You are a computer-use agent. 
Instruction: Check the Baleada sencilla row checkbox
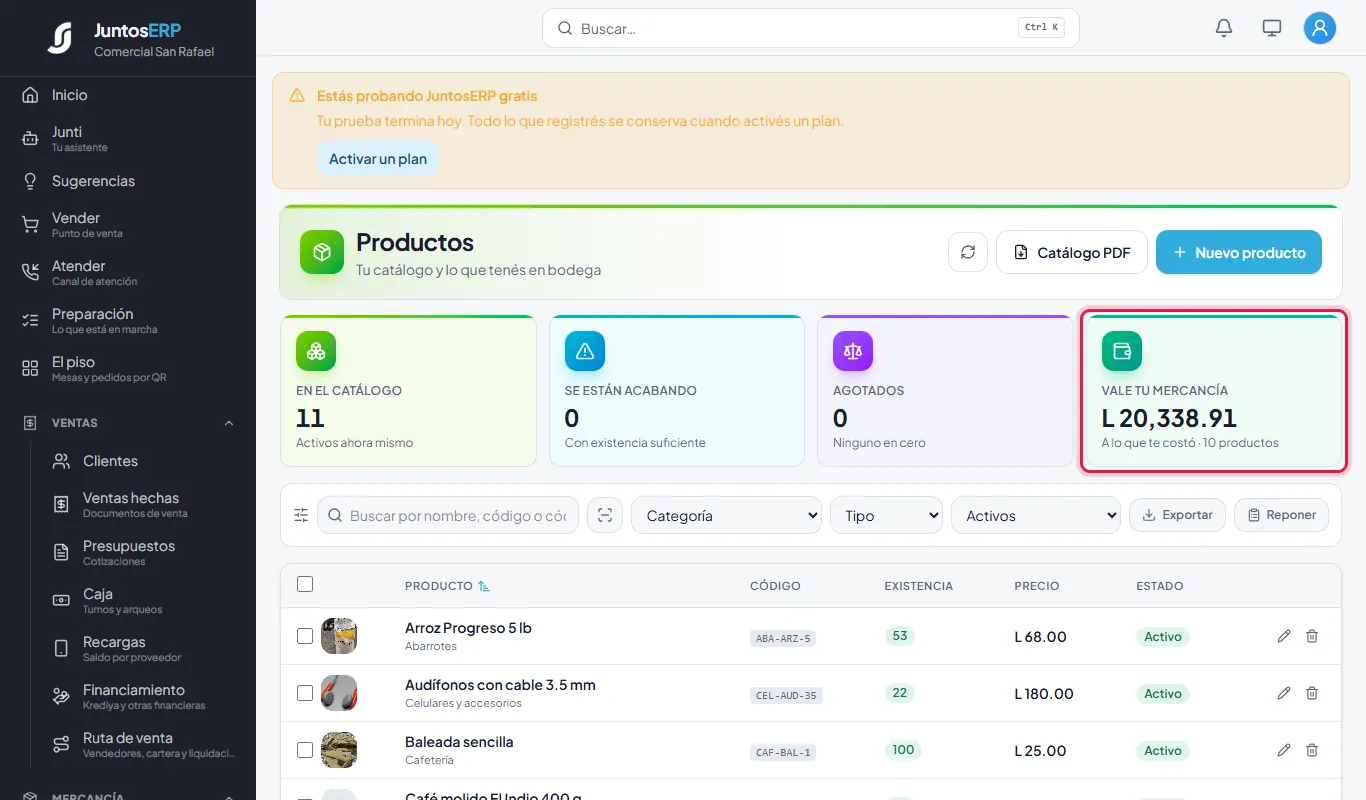point(305,750)
